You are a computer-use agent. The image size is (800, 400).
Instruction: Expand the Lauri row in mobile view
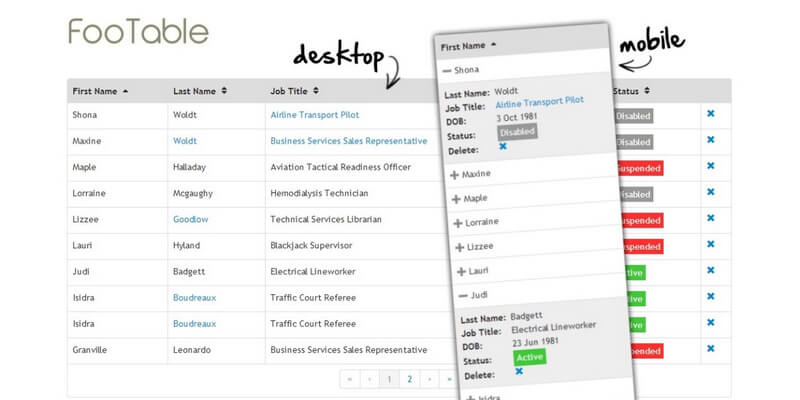point(460,271)
